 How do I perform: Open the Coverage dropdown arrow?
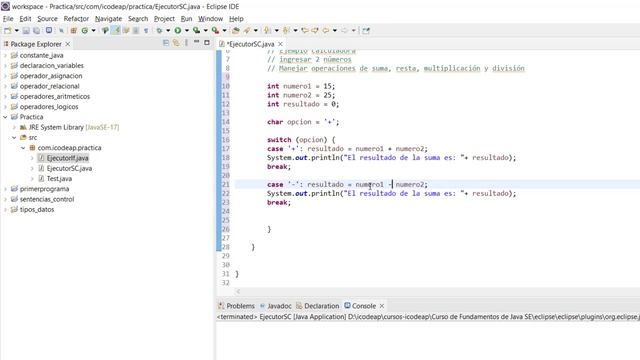pos(205,31)
